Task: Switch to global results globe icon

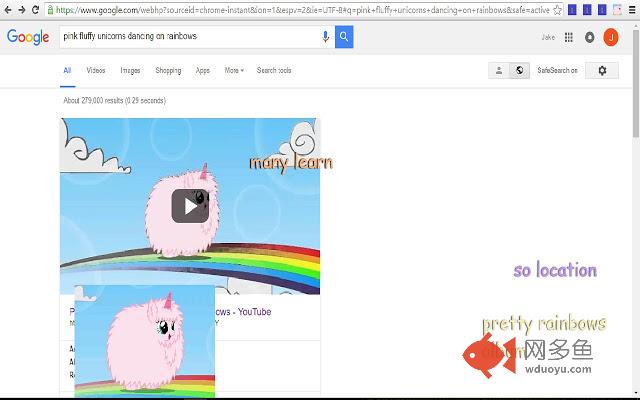Action: click(x=520, y=70)
